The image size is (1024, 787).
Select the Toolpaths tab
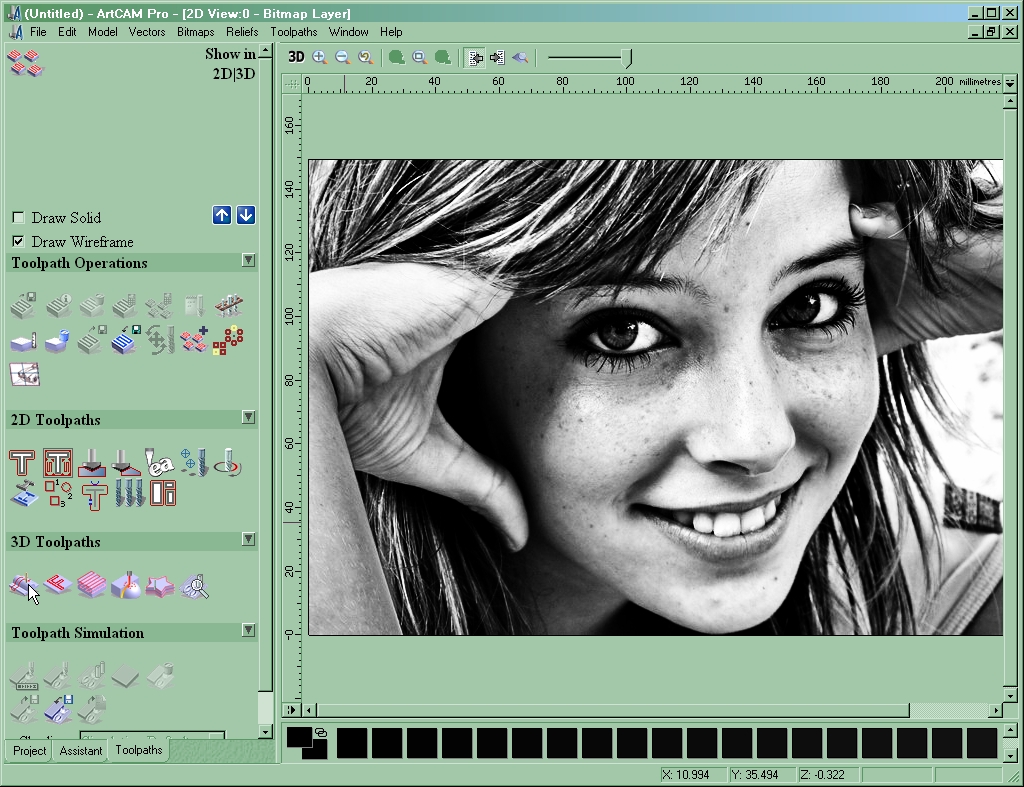(x=138, y=750)
